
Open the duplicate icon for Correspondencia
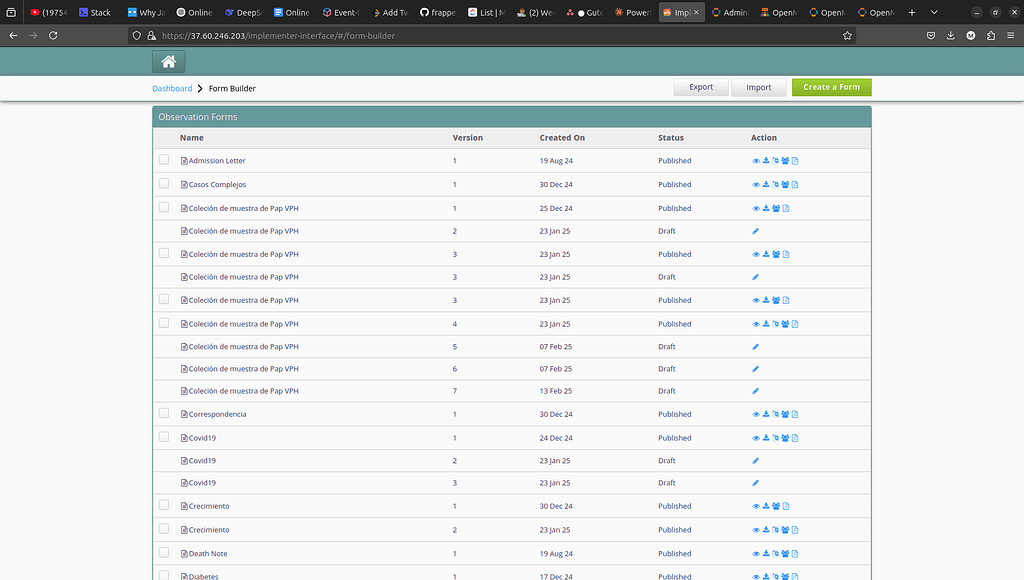pos(775,414)
